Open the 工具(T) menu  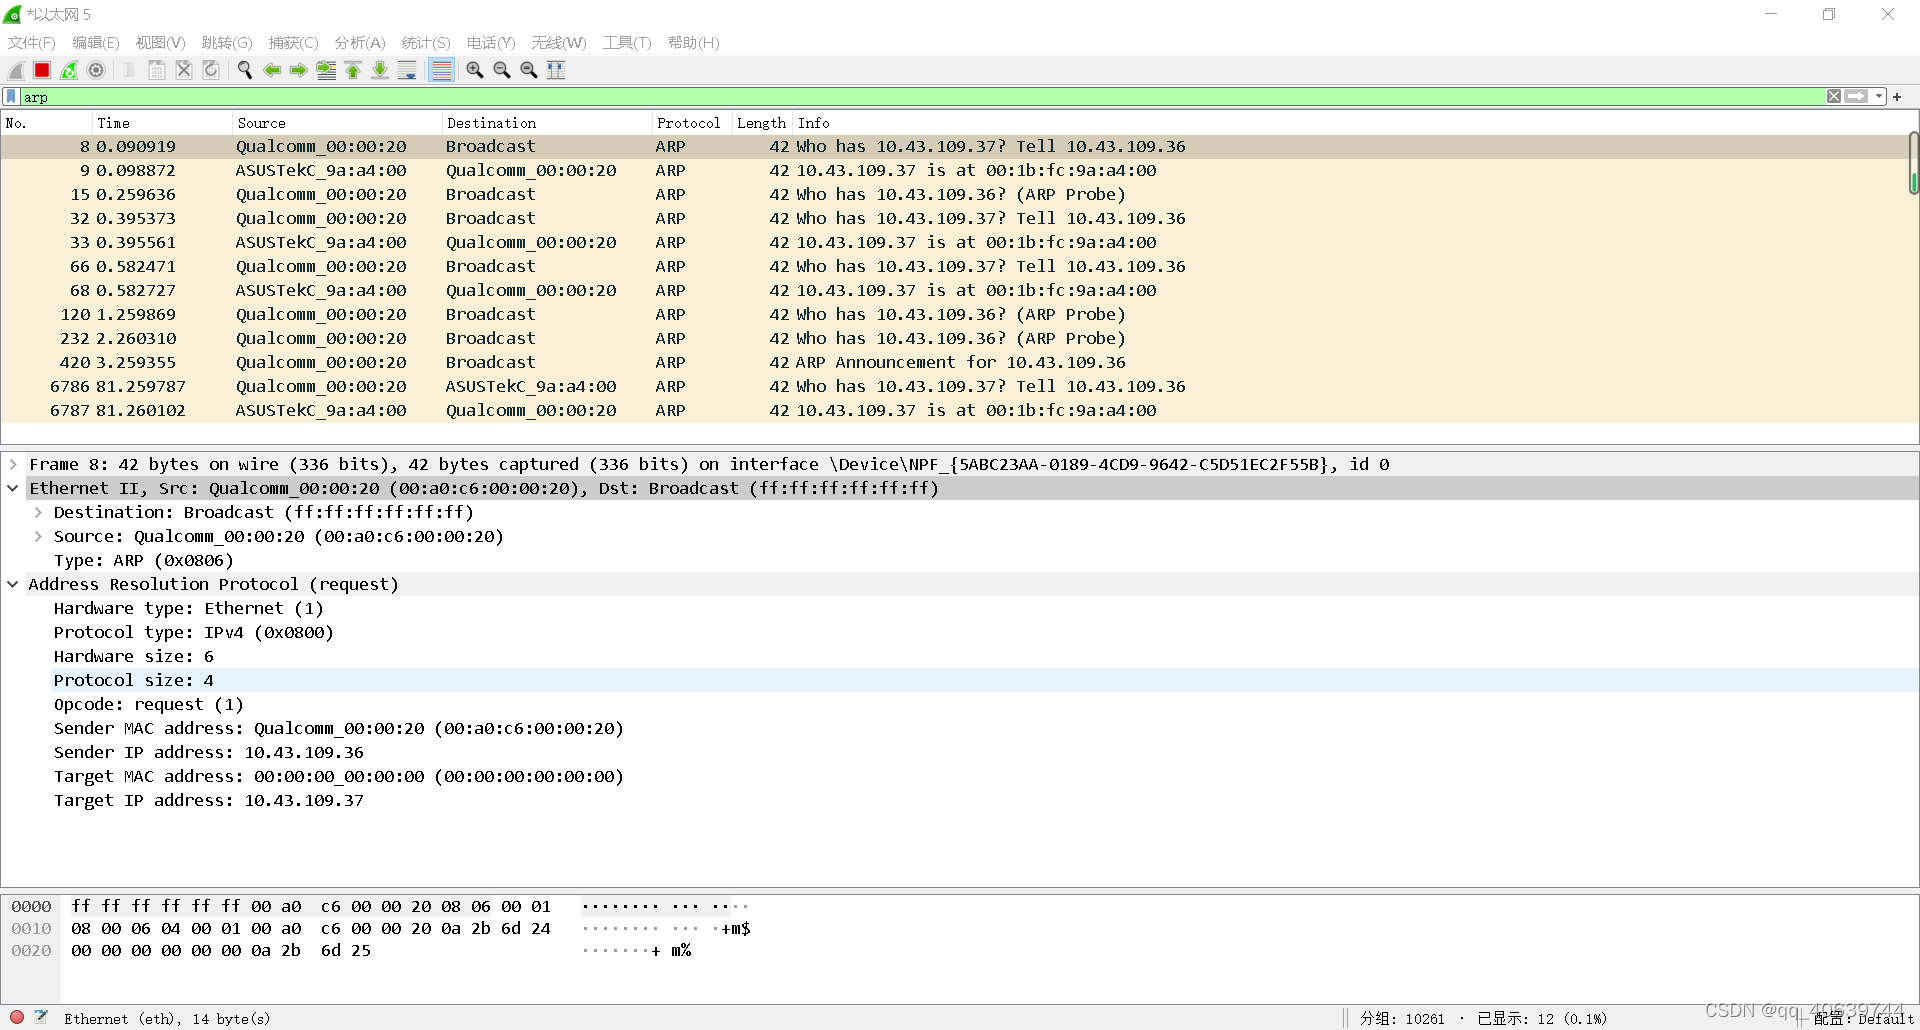click(626, 43)
